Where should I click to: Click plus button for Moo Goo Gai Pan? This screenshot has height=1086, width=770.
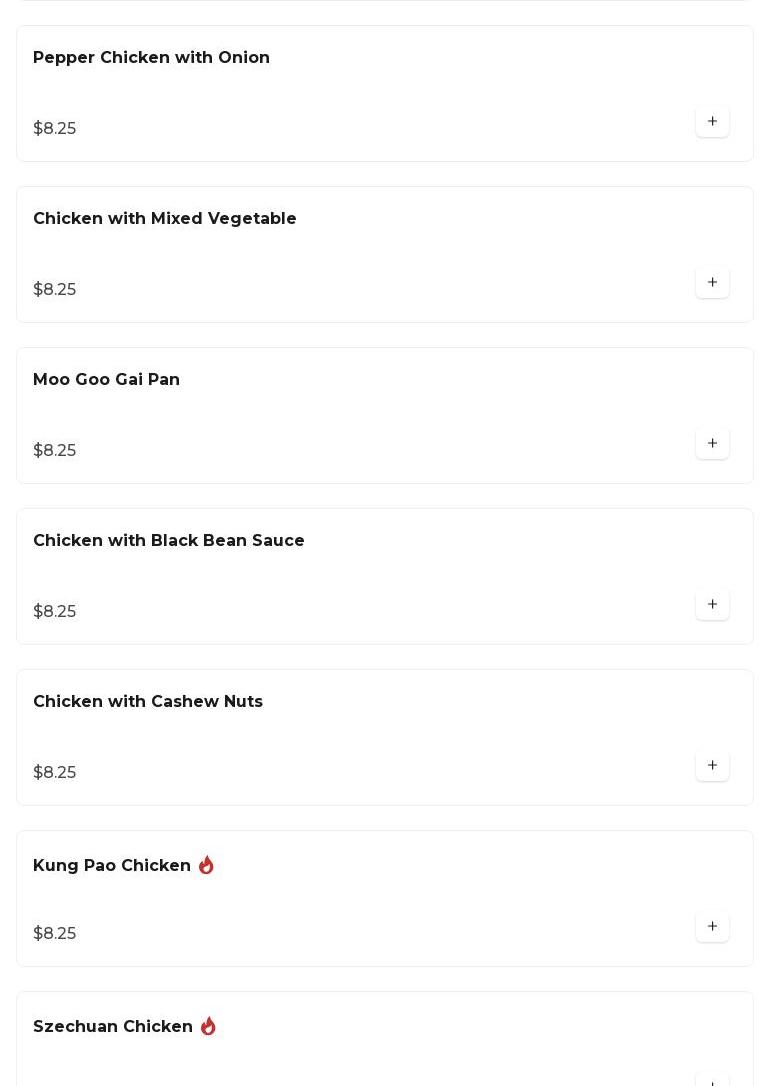coord(712,444)
